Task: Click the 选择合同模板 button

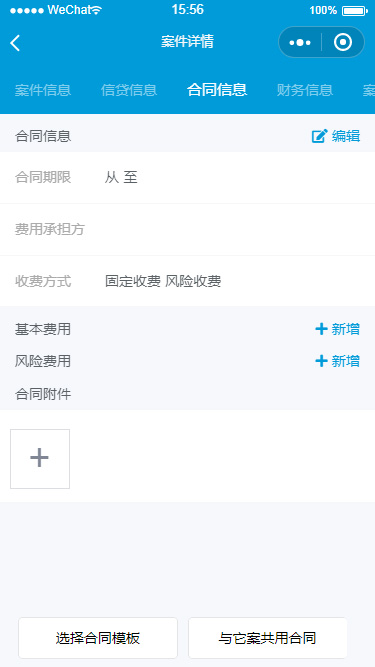Action: pyautogui.click(x=98, y=638)
